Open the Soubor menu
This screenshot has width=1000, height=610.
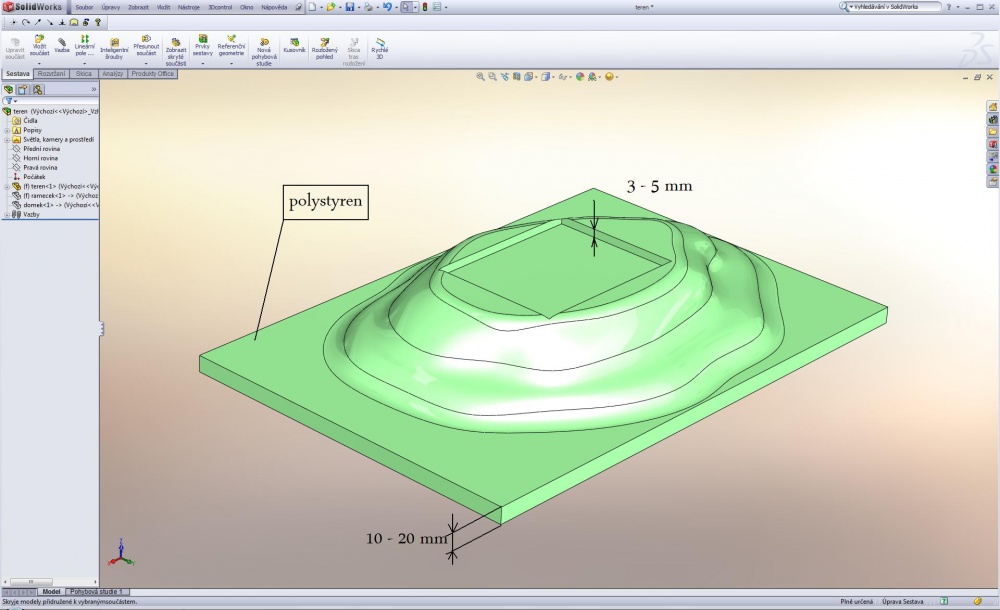(84, 7)
